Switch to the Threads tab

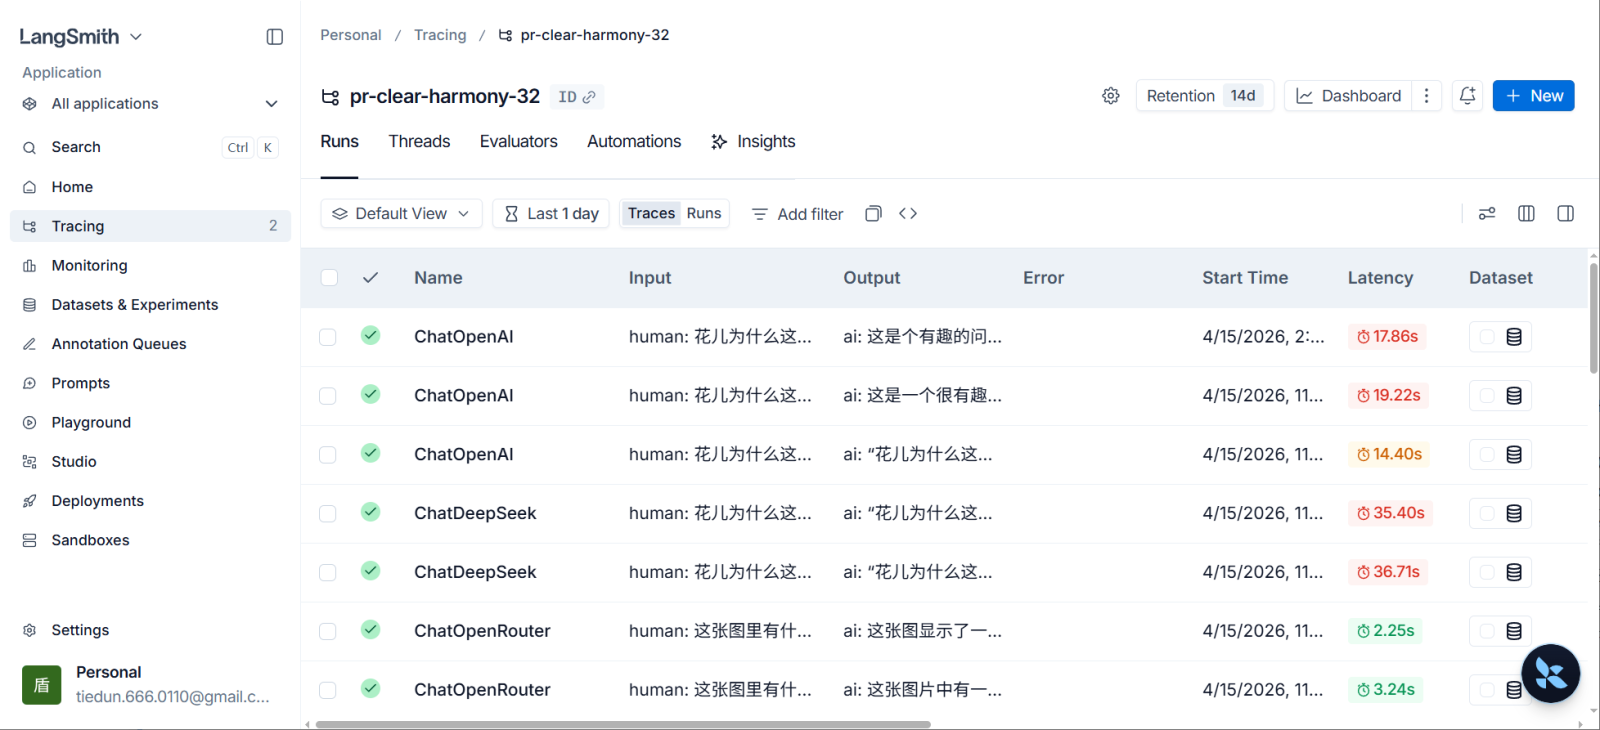tap(419, 142)
